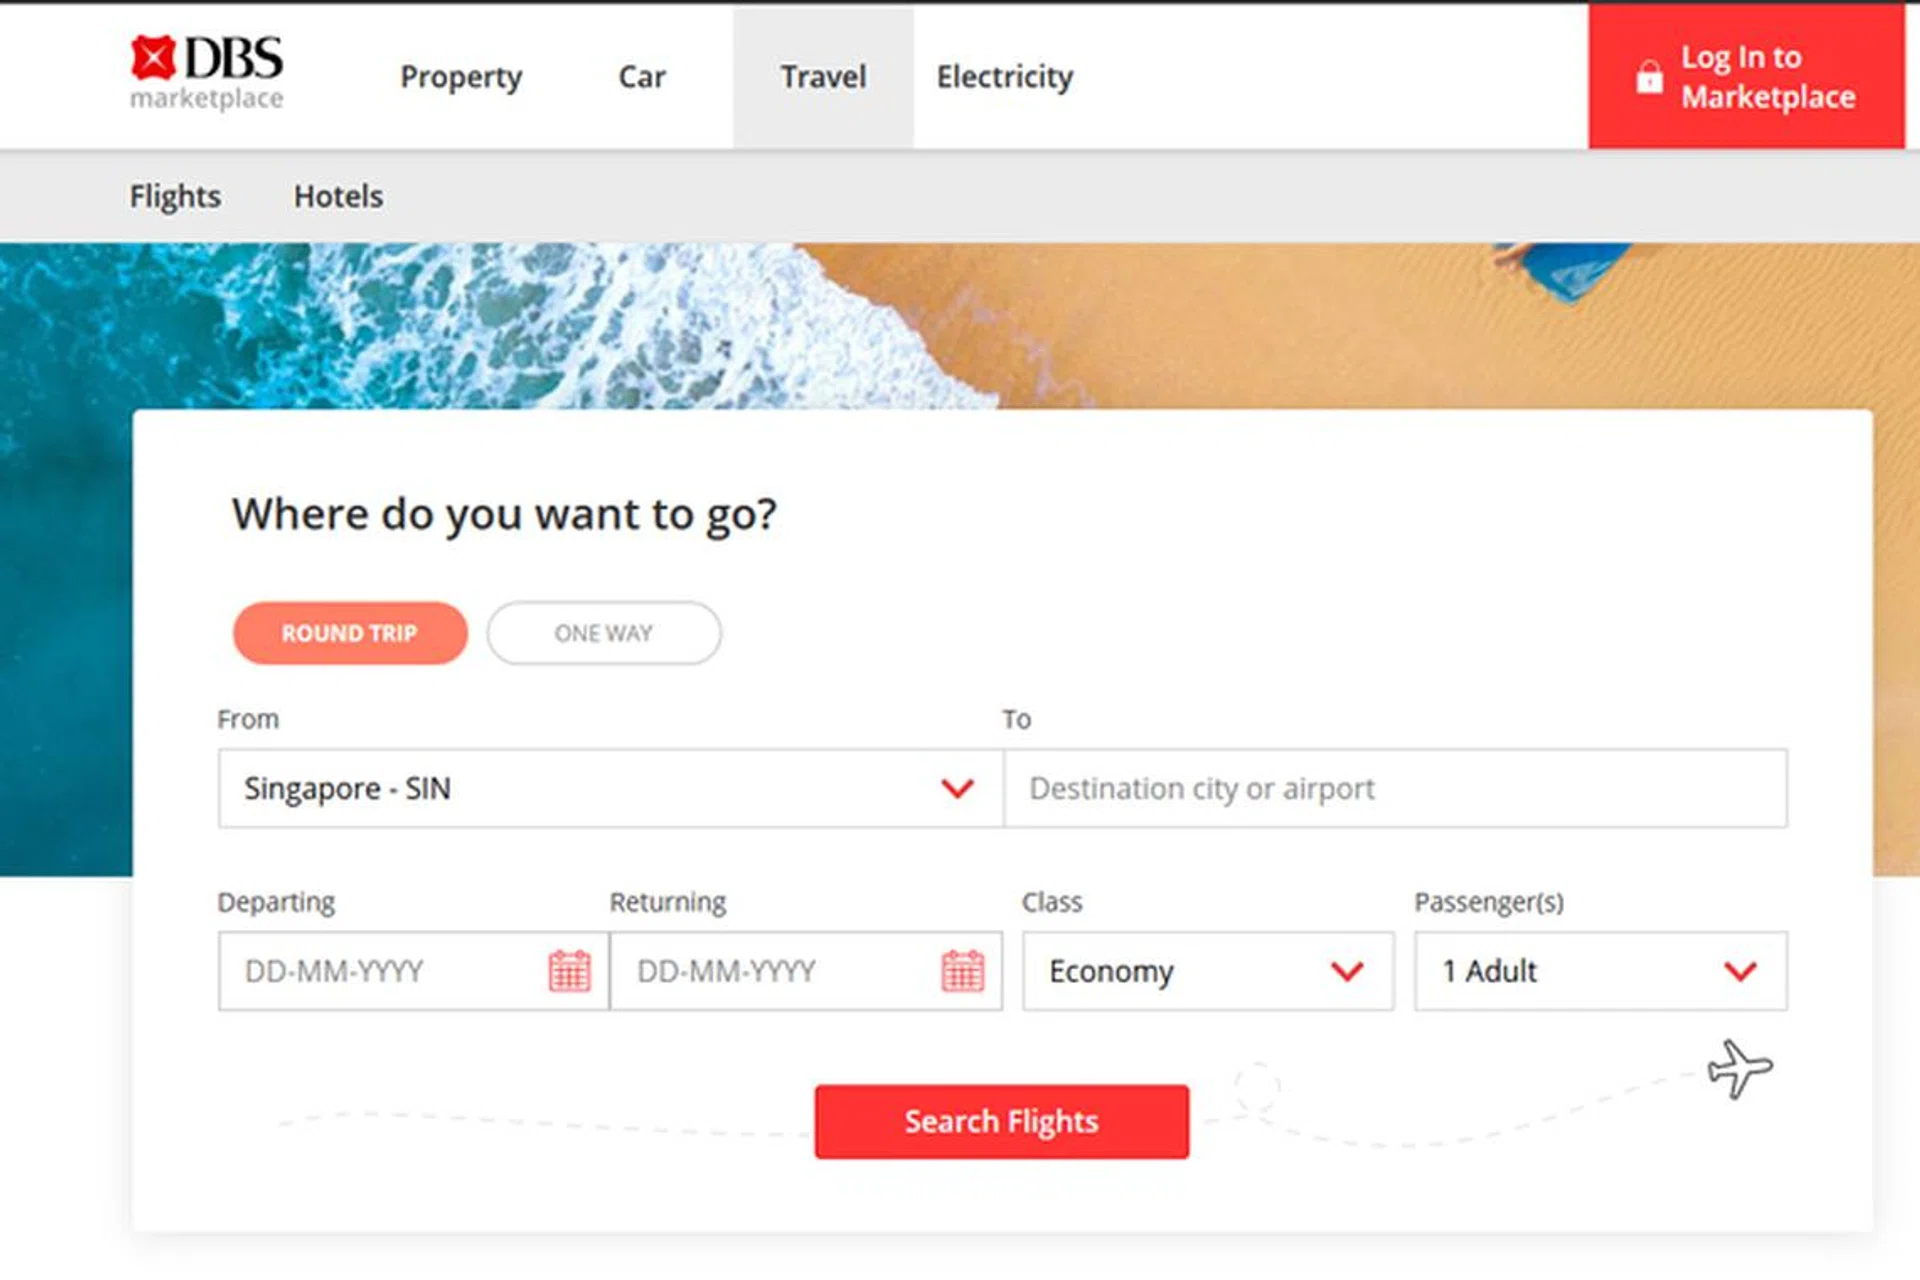This screenshot has width=1920, height=1280.
Task: Click the DBS marketplace logo
Action: [207, 72]
